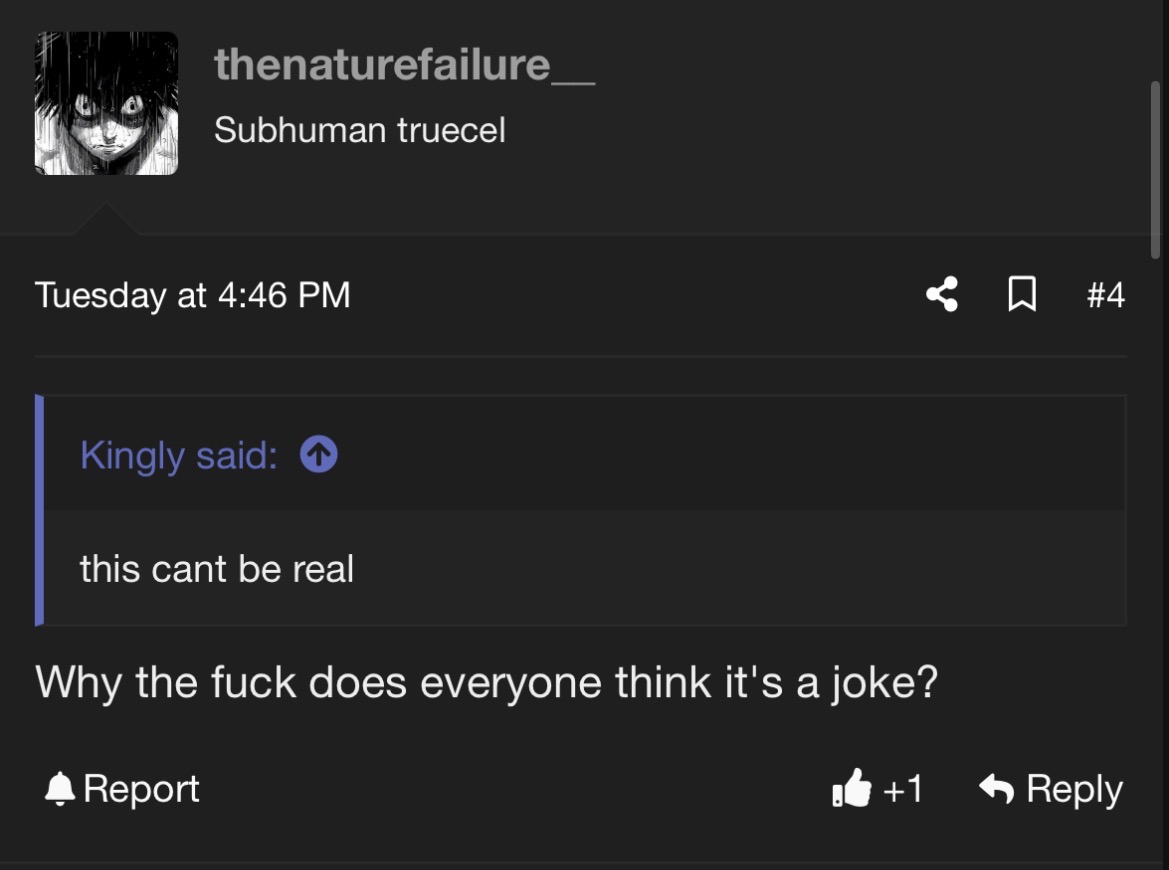
Task: Click the bell icon beside Report
Action: pos(60,789)
